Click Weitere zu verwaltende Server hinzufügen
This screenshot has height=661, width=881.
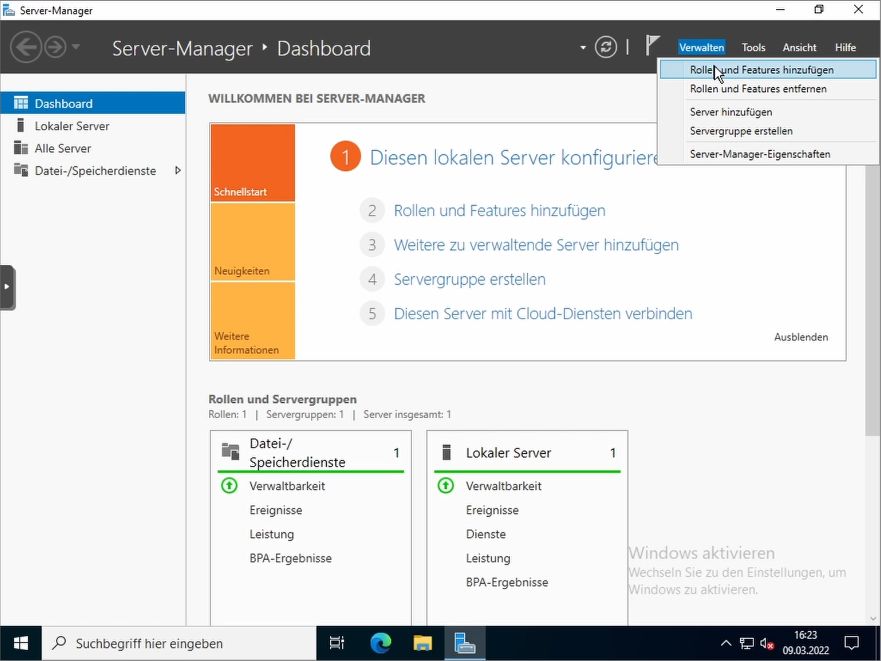tap(536, 245)
